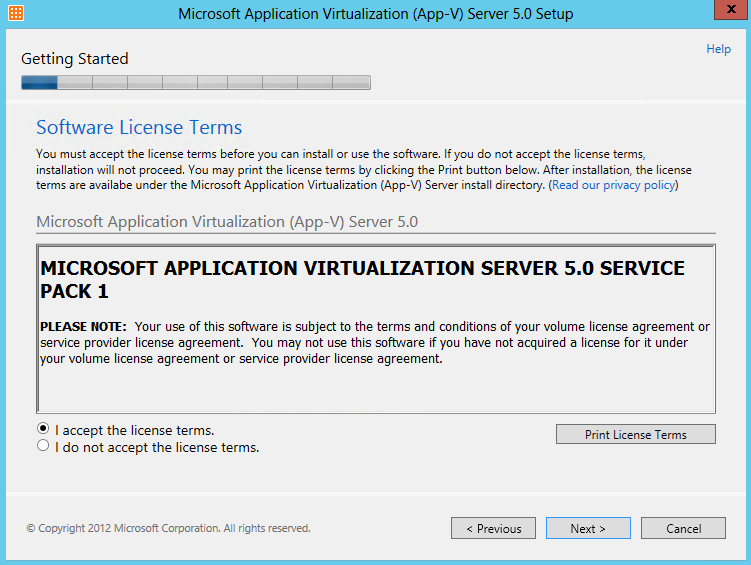751x565 pixels.
Task: Go back with the Previous button
Action: coord(493,528)
